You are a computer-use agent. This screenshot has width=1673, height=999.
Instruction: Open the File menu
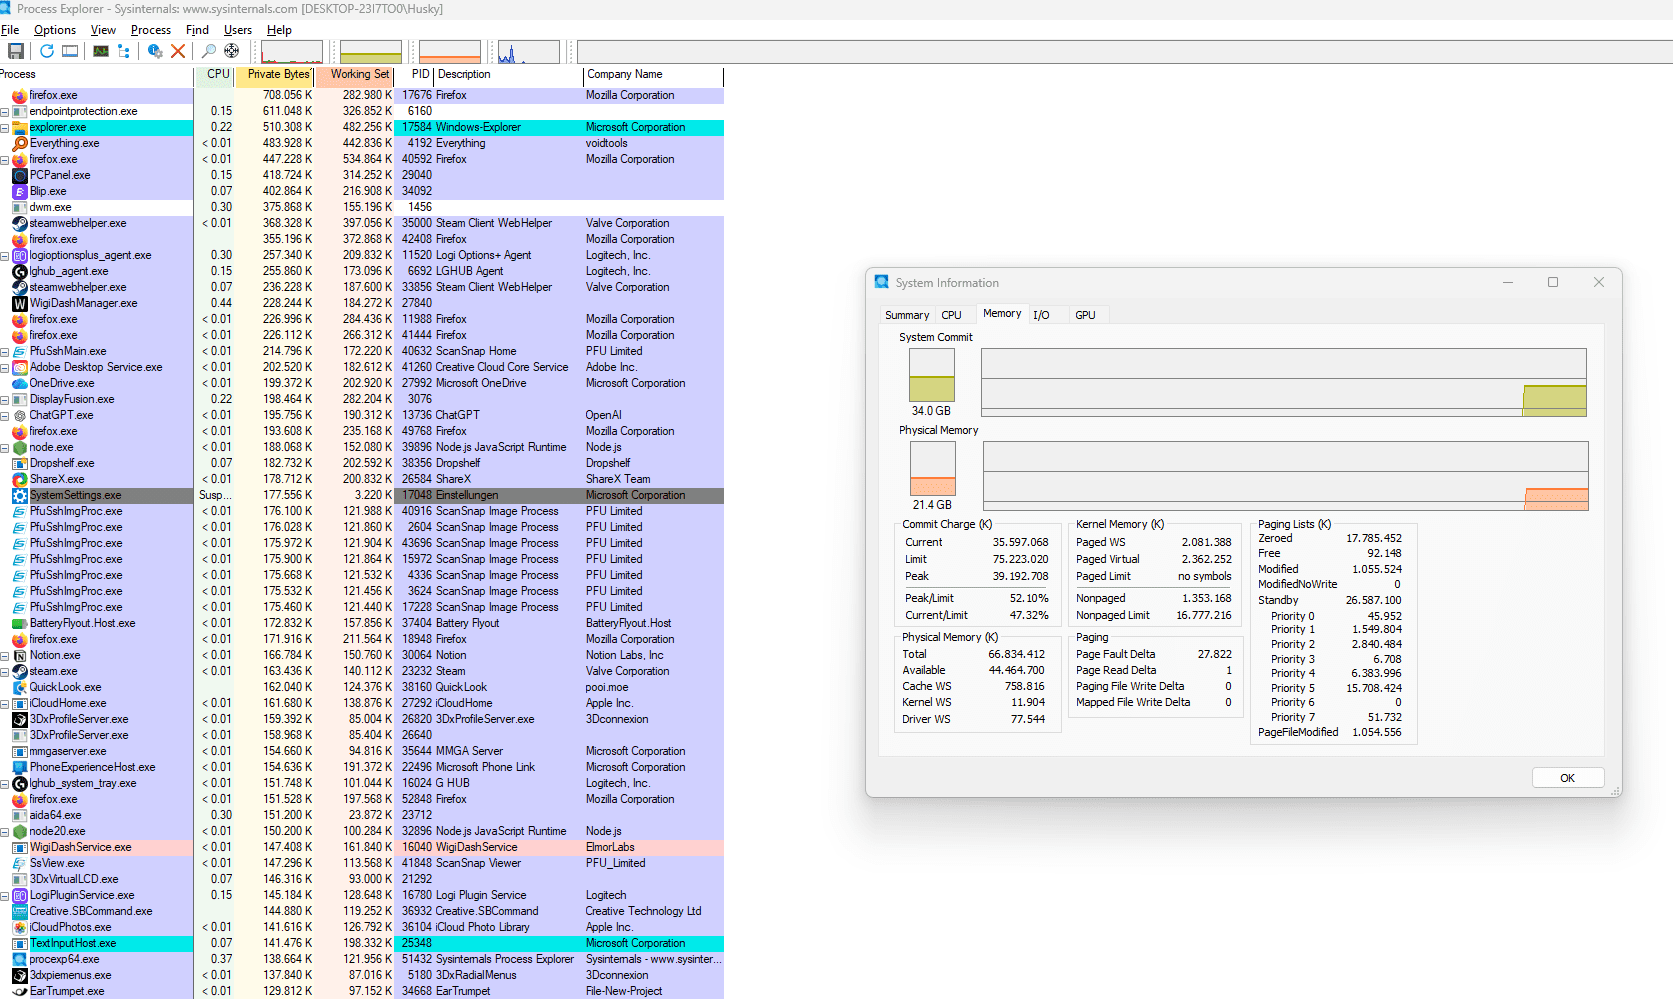(x=10, y=30)
